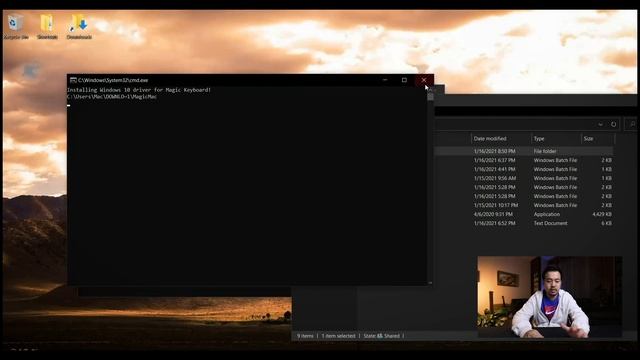Select the batch file dated 1/15/2021 9:56 AM
Screen dimensions: 640x360
[x=524, y=178]
